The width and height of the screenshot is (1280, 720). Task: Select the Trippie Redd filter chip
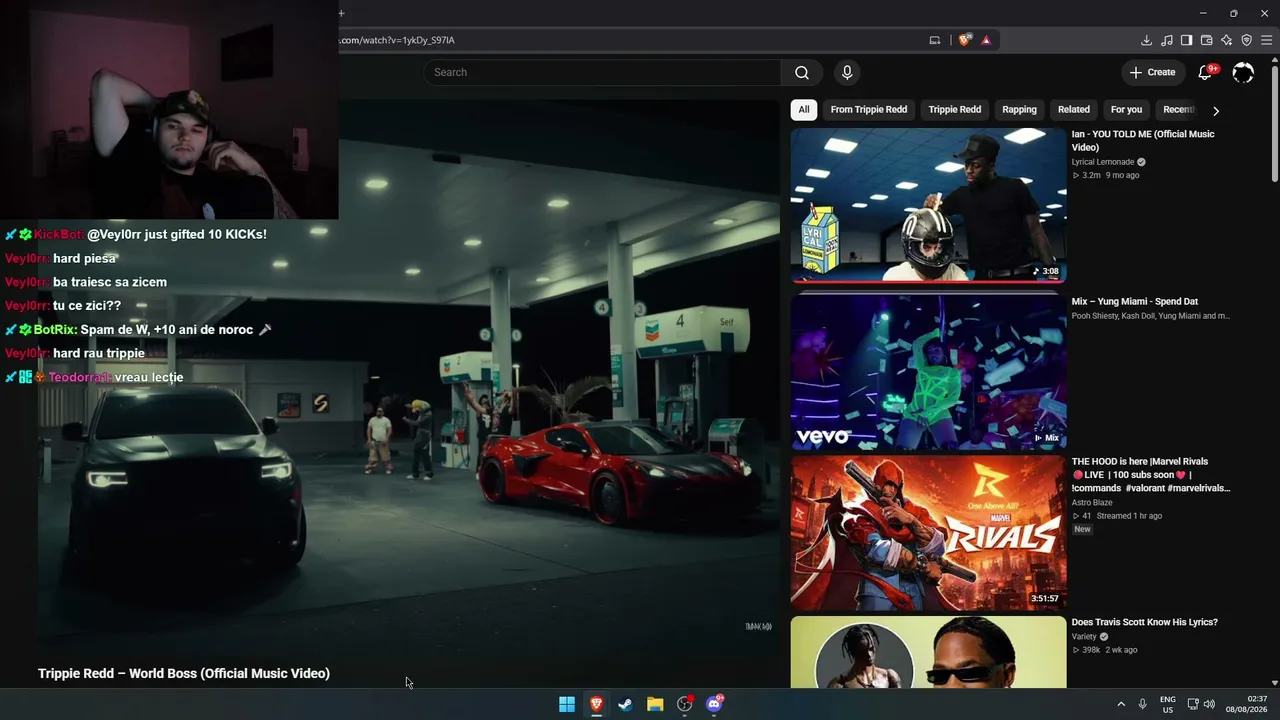click(x=955, y=109)
